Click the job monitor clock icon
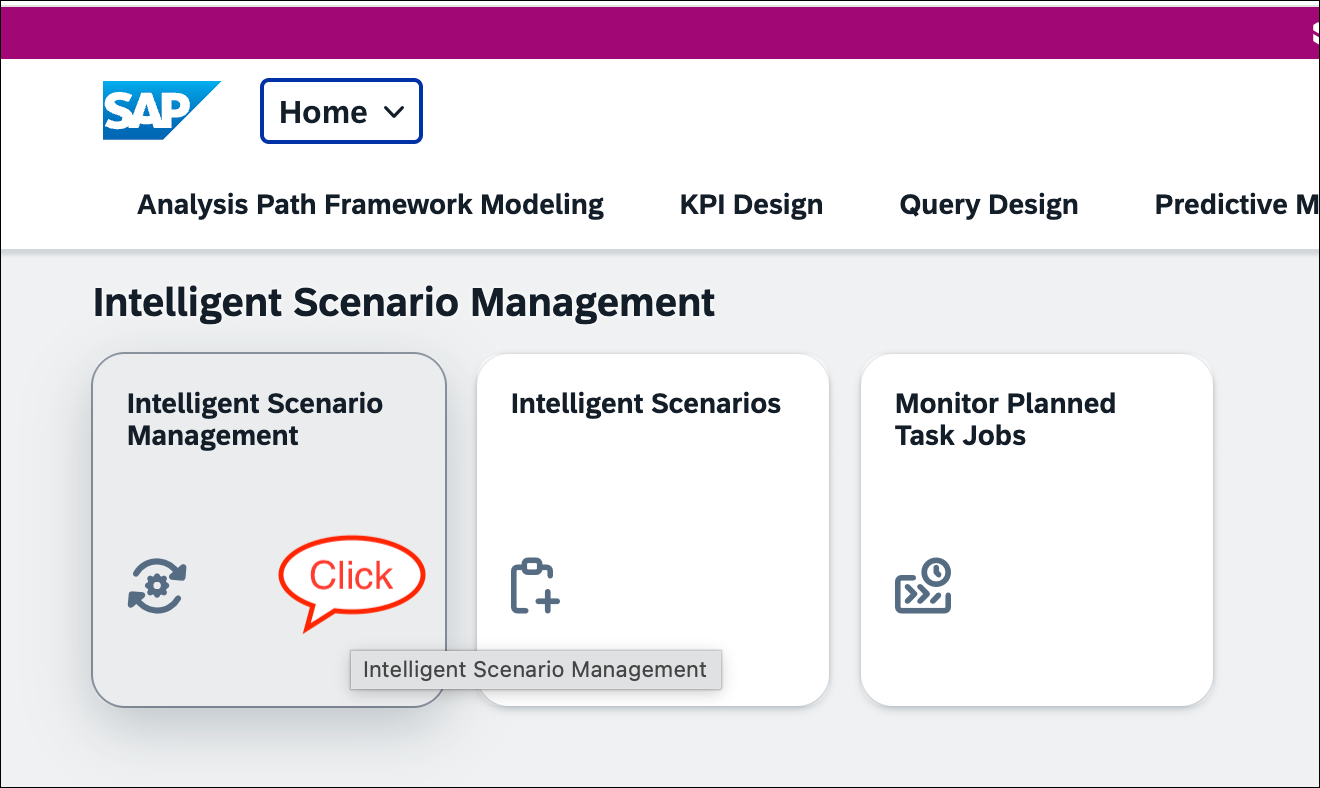This screenshot has height=788, width=1320. point(923,586)
